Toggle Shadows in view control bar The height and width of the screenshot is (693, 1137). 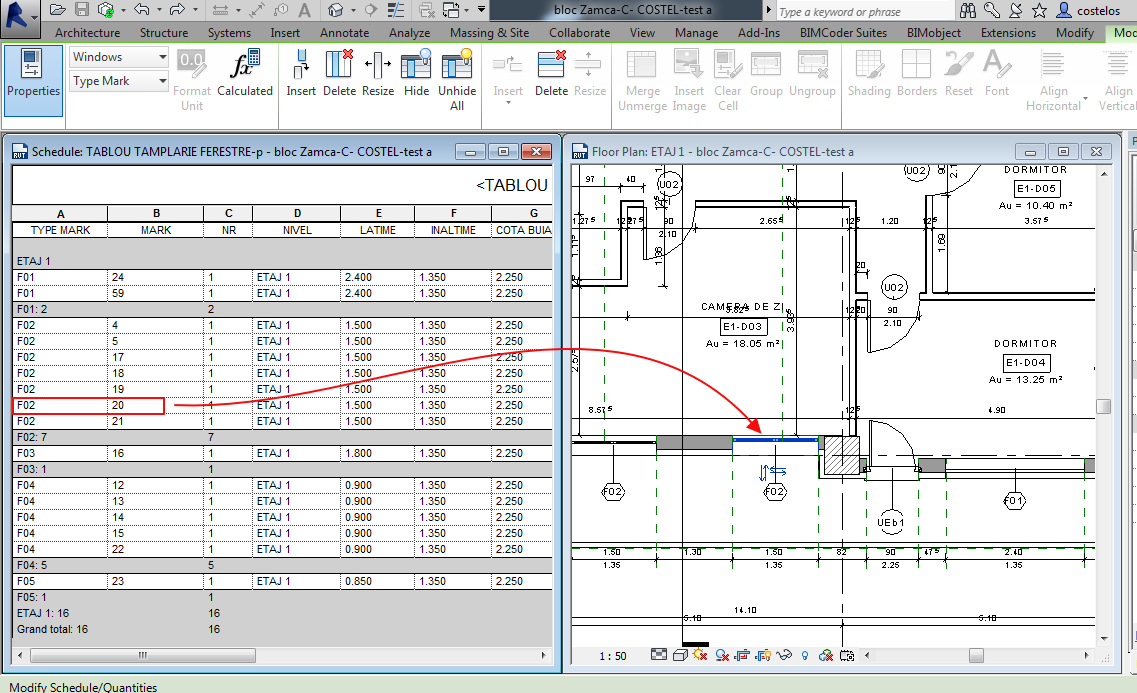click(722, 655)
